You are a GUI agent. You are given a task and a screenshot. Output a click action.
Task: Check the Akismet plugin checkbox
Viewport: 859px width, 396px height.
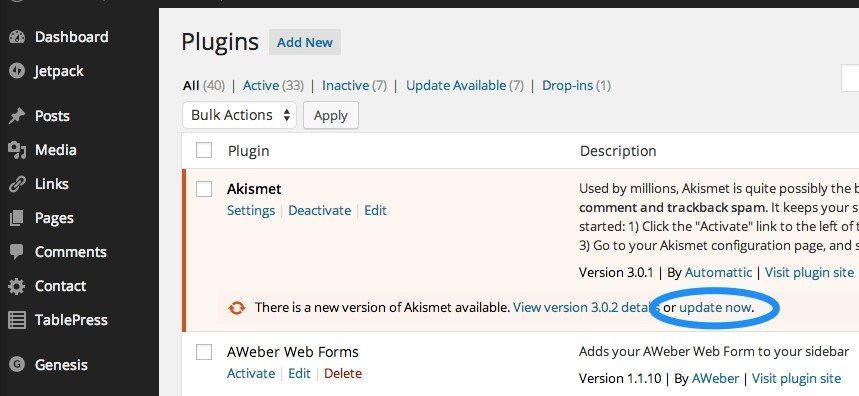tap(204, 189)
